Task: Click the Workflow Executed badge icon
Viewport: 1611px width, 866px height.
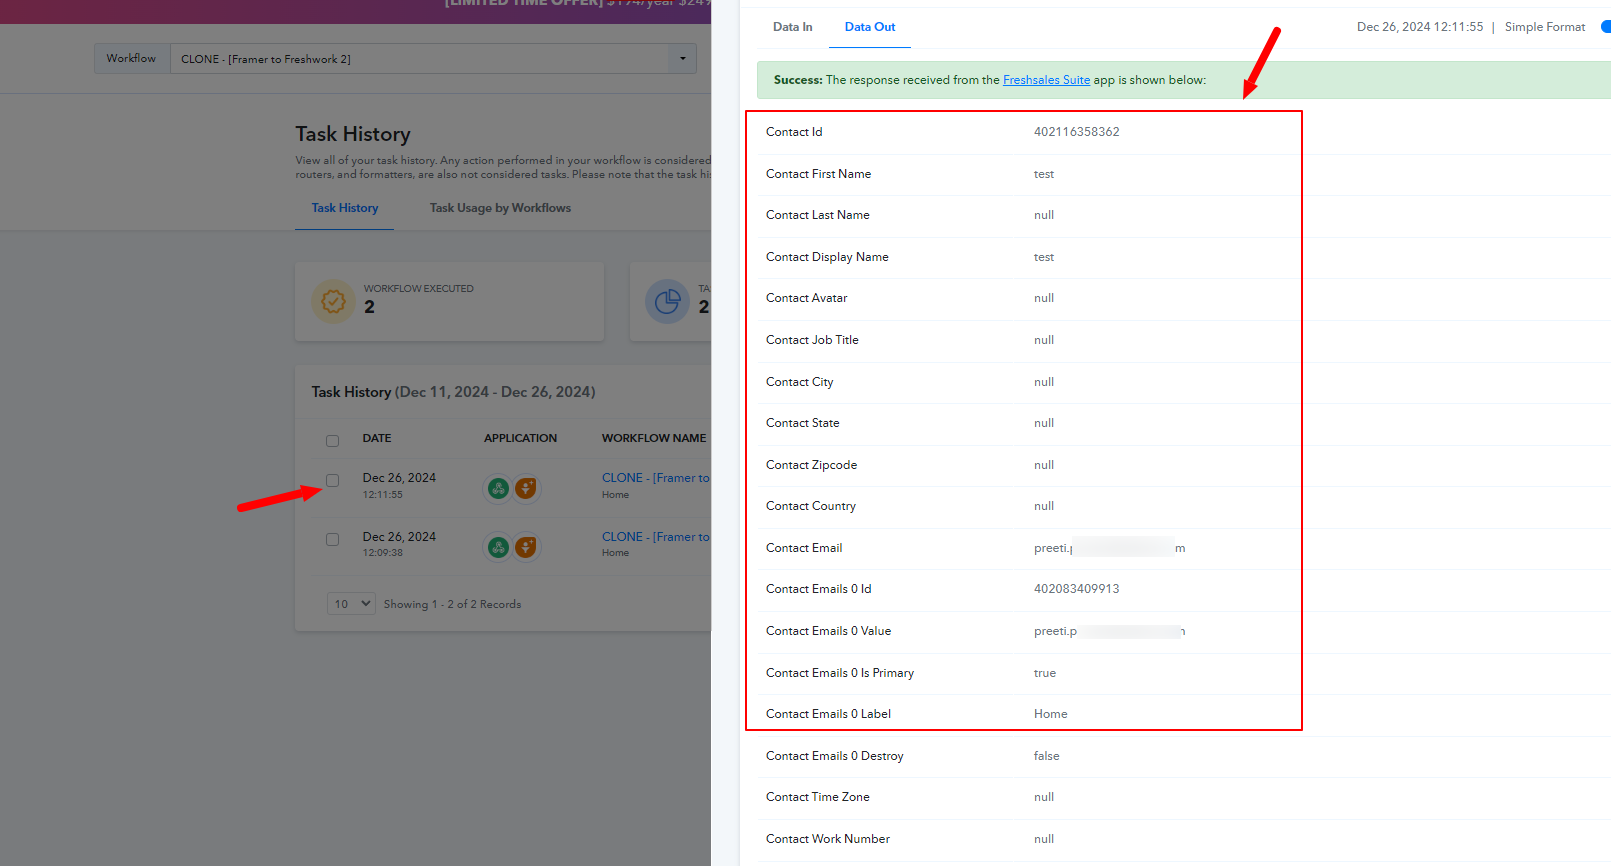Action: 334,301
